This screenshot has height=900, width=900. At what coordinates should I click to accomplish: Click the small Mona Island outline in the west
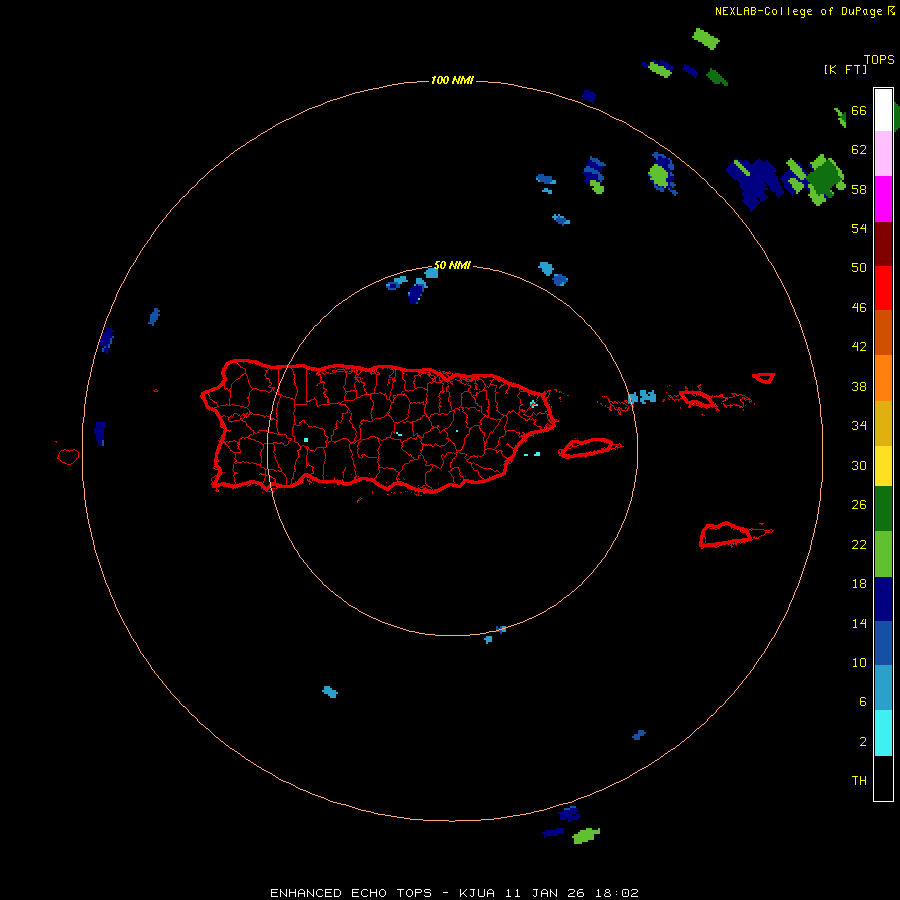pyautogui.click(x=68, y=456)
